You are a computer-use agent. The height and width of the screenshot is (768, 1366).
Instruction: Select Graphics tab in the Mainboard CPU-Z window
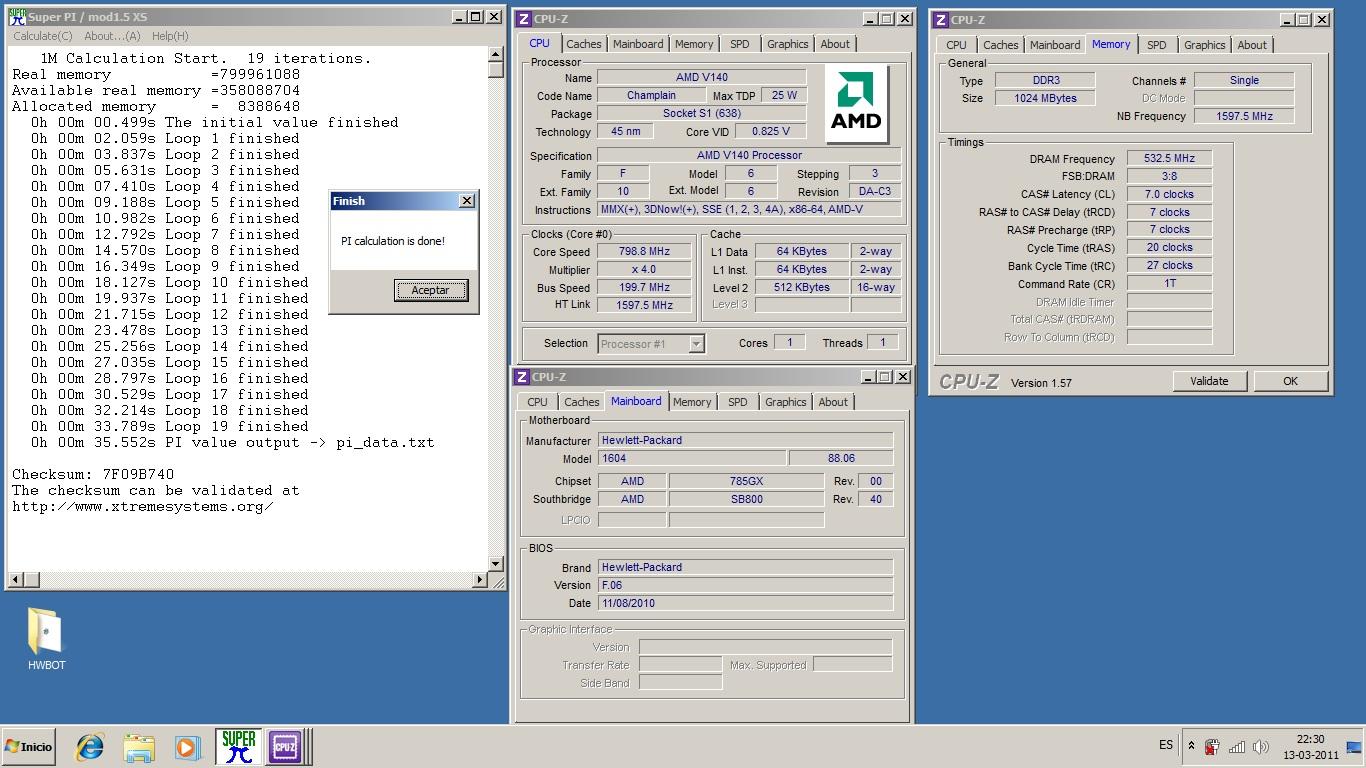[786, 402]
